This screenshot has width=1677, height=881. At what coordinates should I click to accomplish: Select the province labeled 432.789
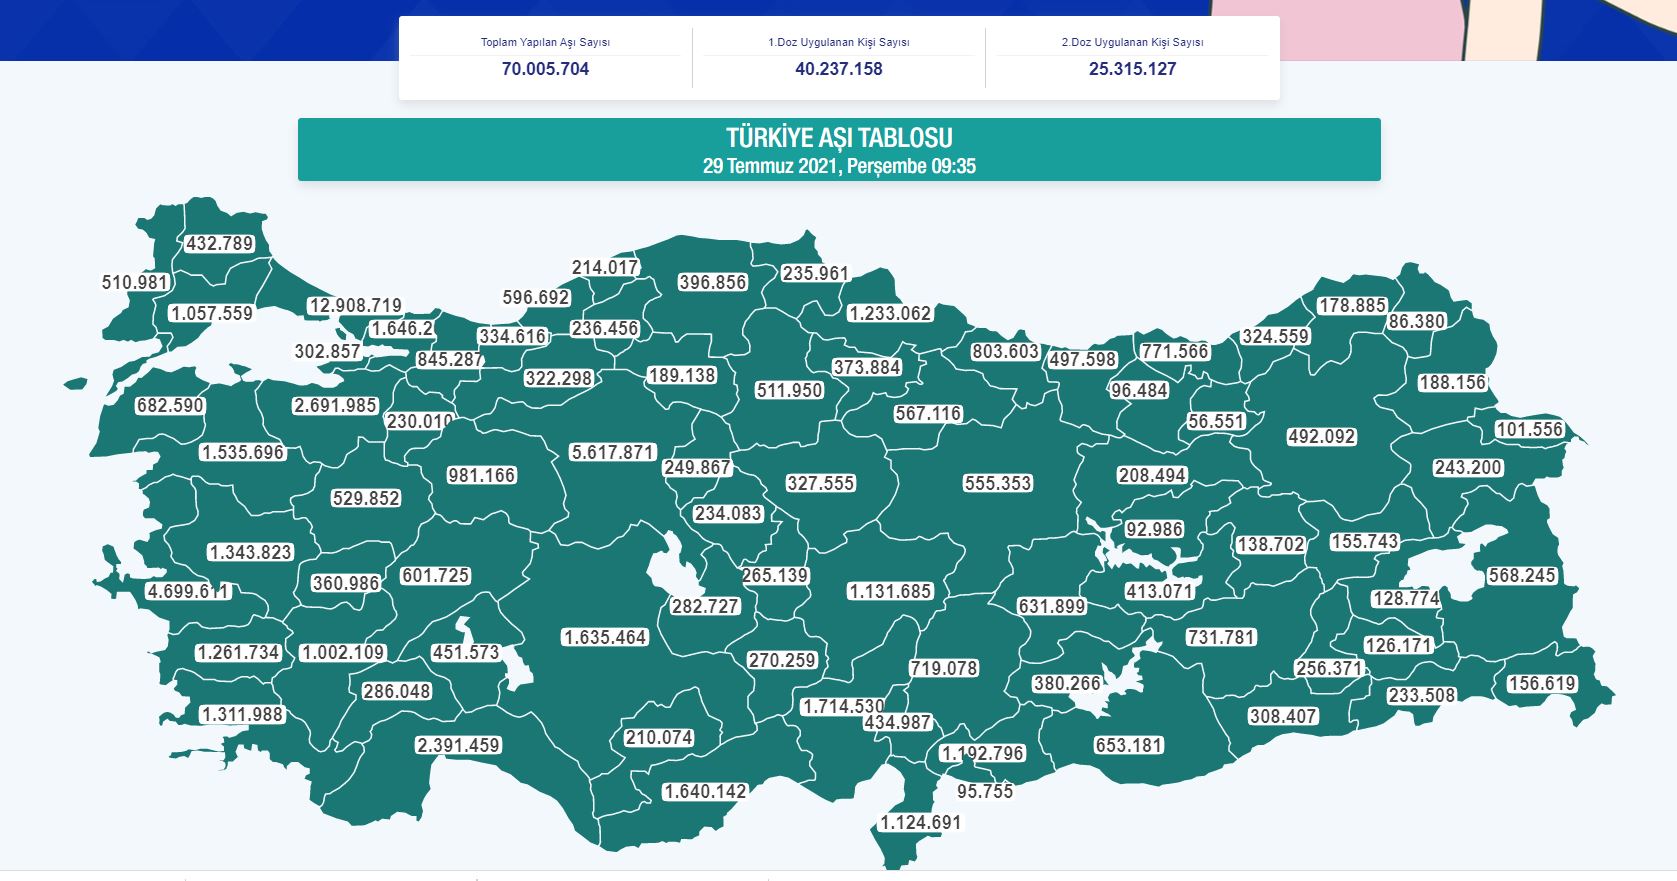[220, 243]
